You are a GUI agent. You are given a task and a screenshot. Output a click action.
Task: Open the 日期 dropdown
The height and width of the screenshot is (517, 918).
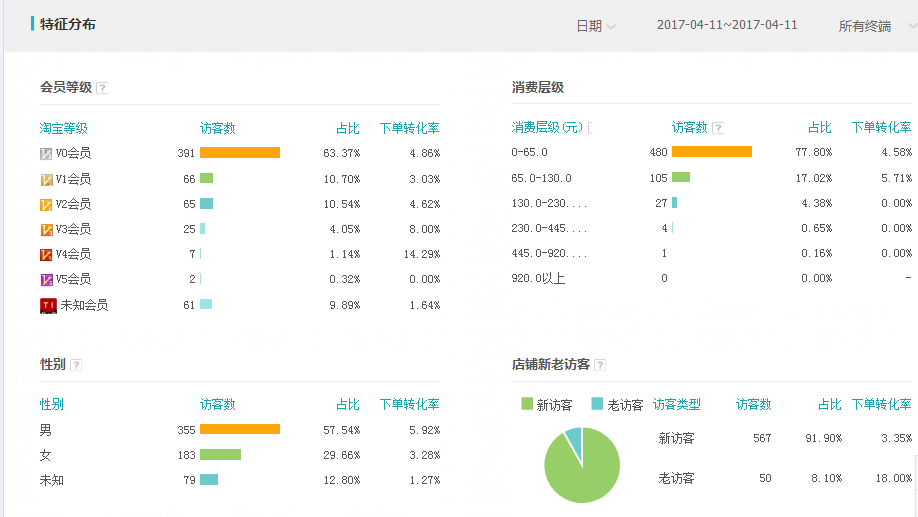595,26
